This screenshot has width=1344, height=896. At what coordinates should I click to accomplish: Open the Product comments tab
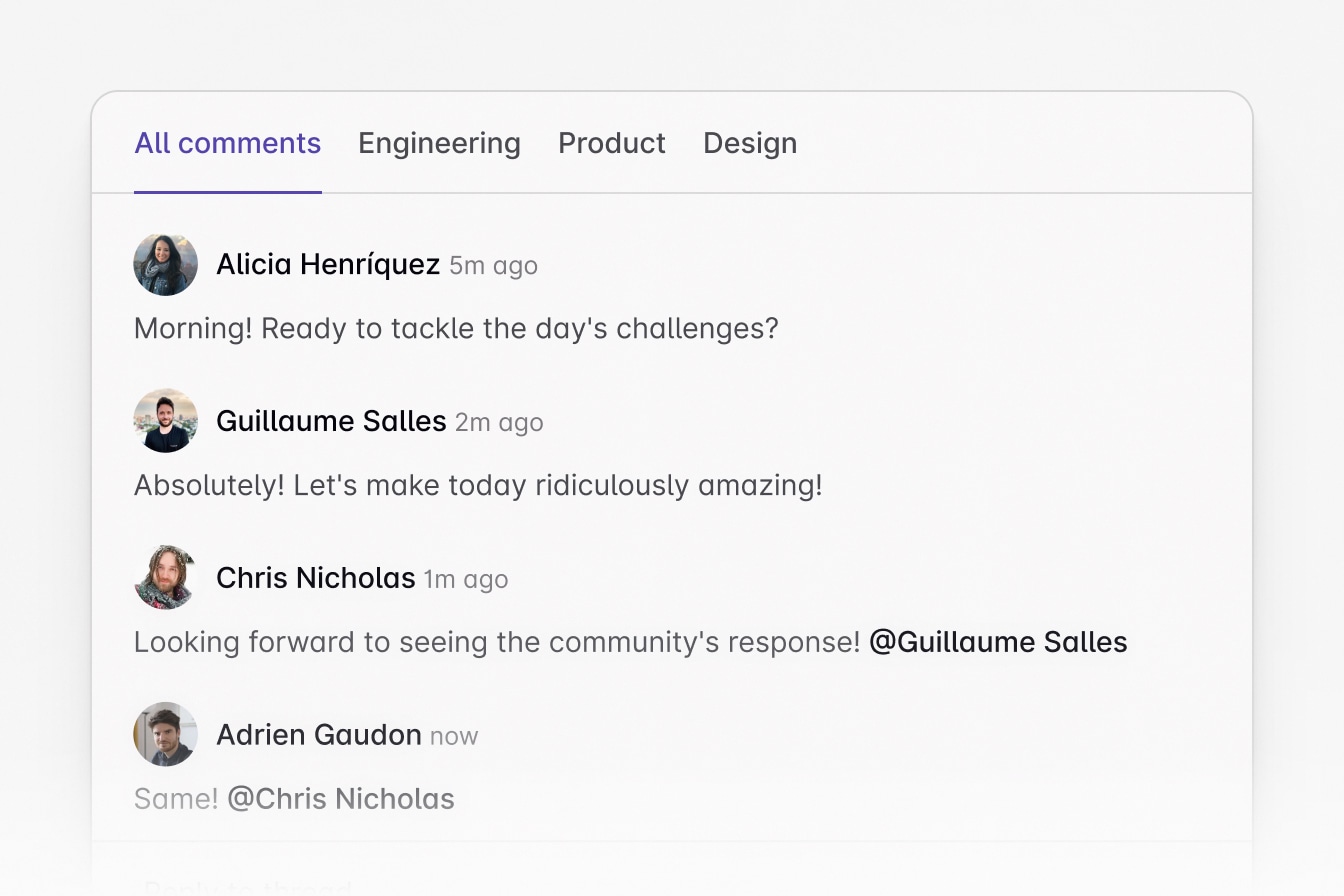coord(612,142)
